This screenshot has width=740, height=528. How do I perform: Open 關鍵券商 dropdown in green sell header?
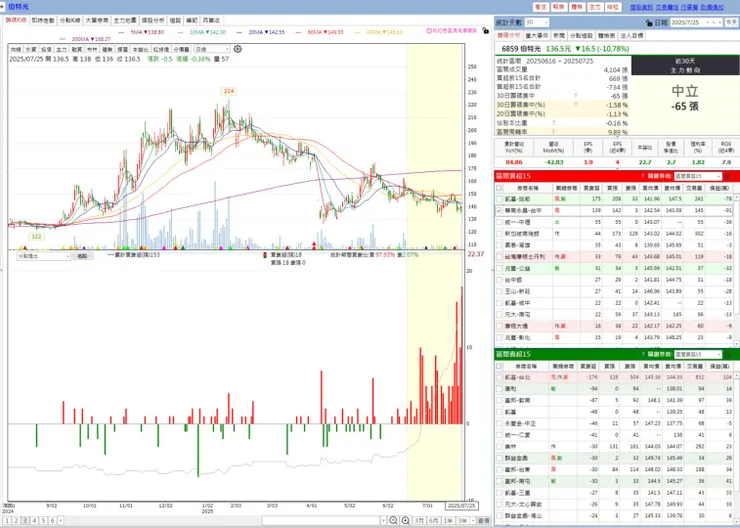[698, 354]
